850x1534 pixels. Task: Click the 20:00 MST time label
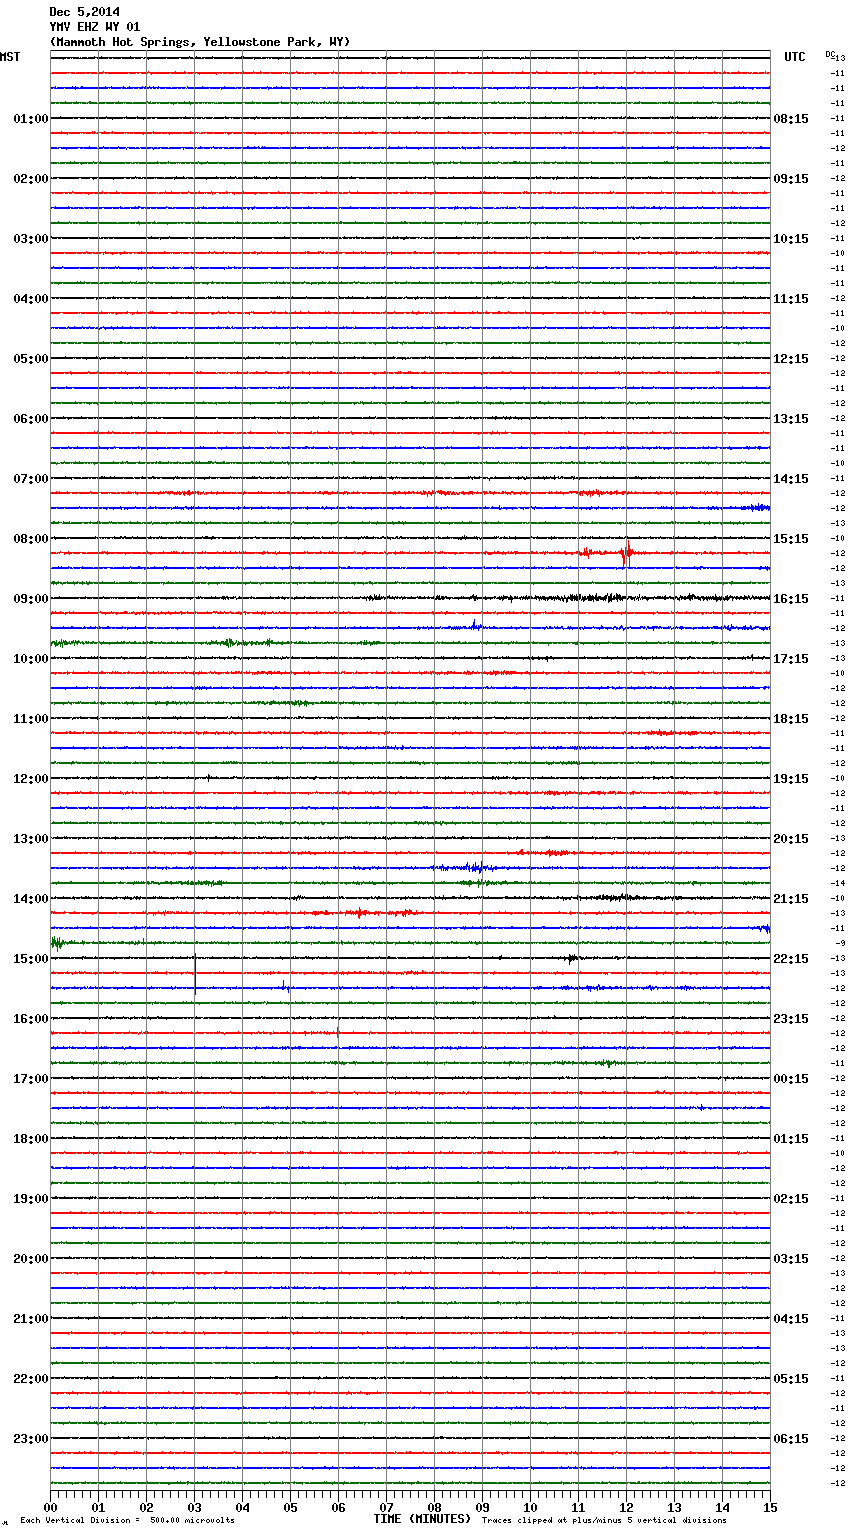31,1259
